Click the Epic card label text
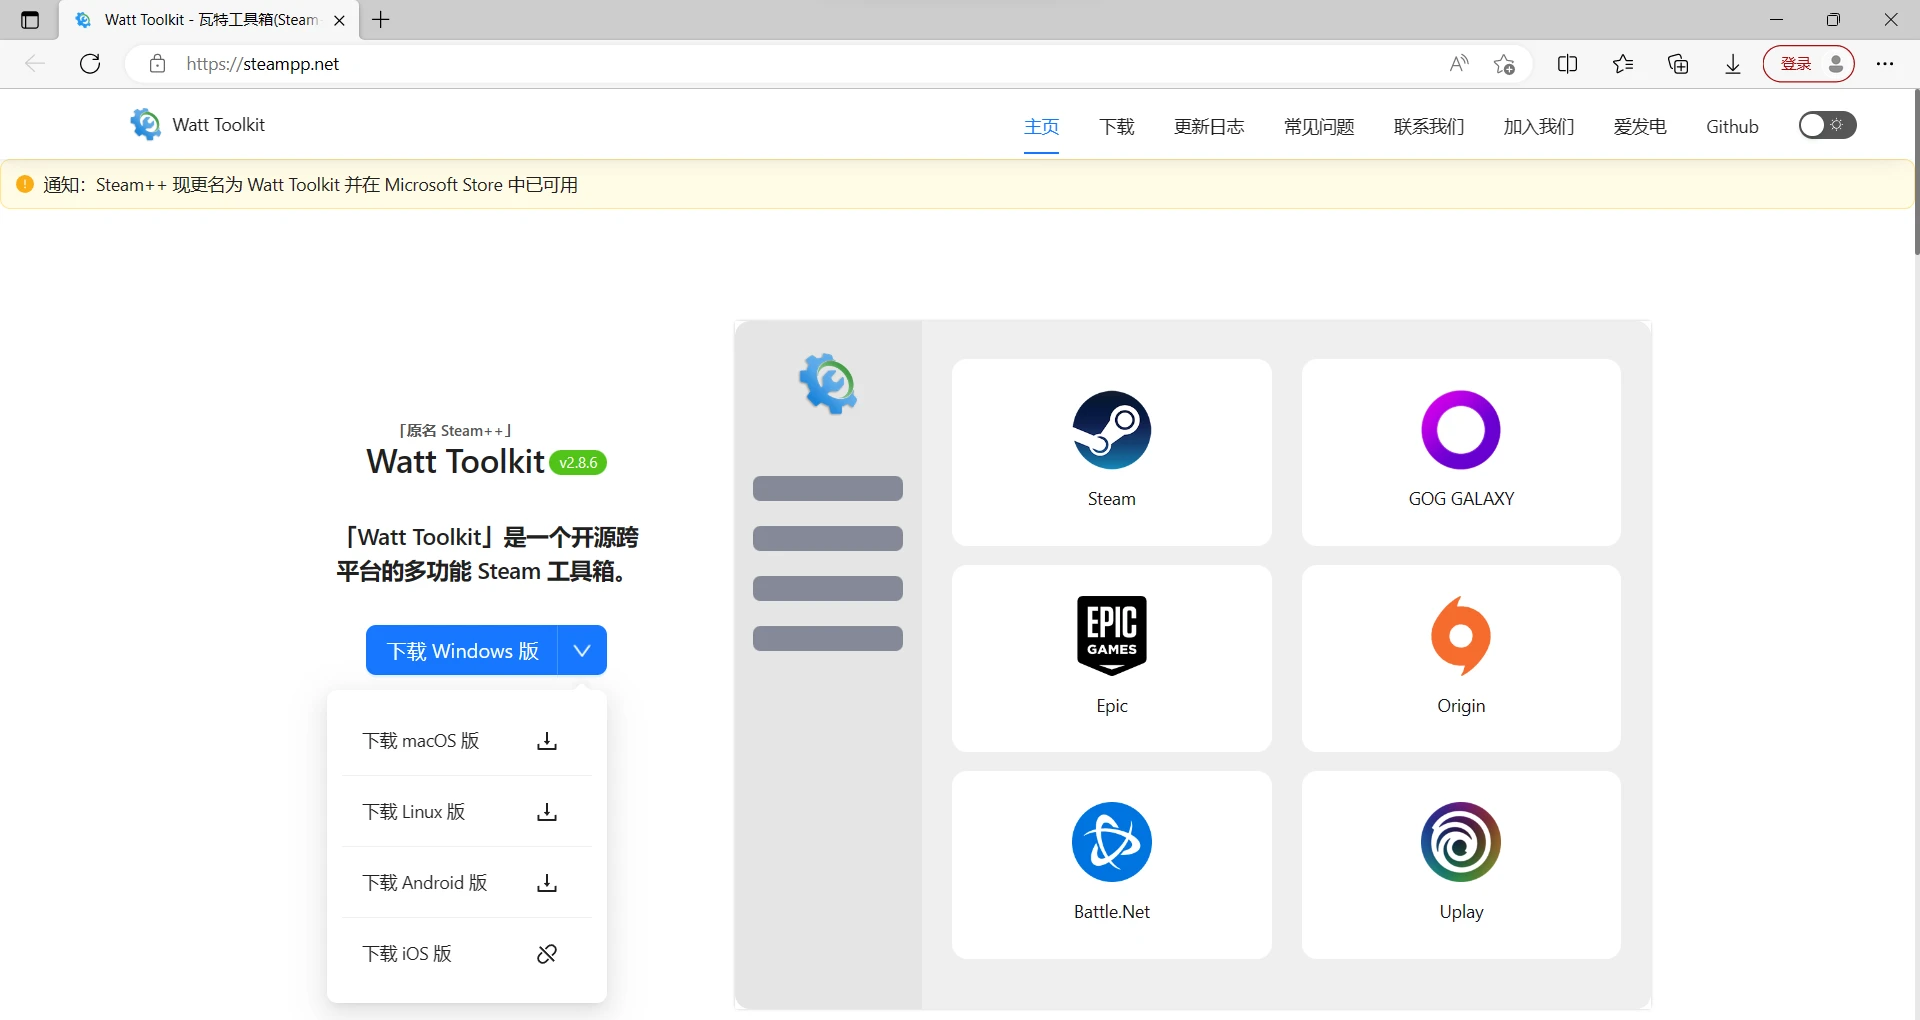The width and height of the screenshot is (1920, 1020). [1111, 706]
